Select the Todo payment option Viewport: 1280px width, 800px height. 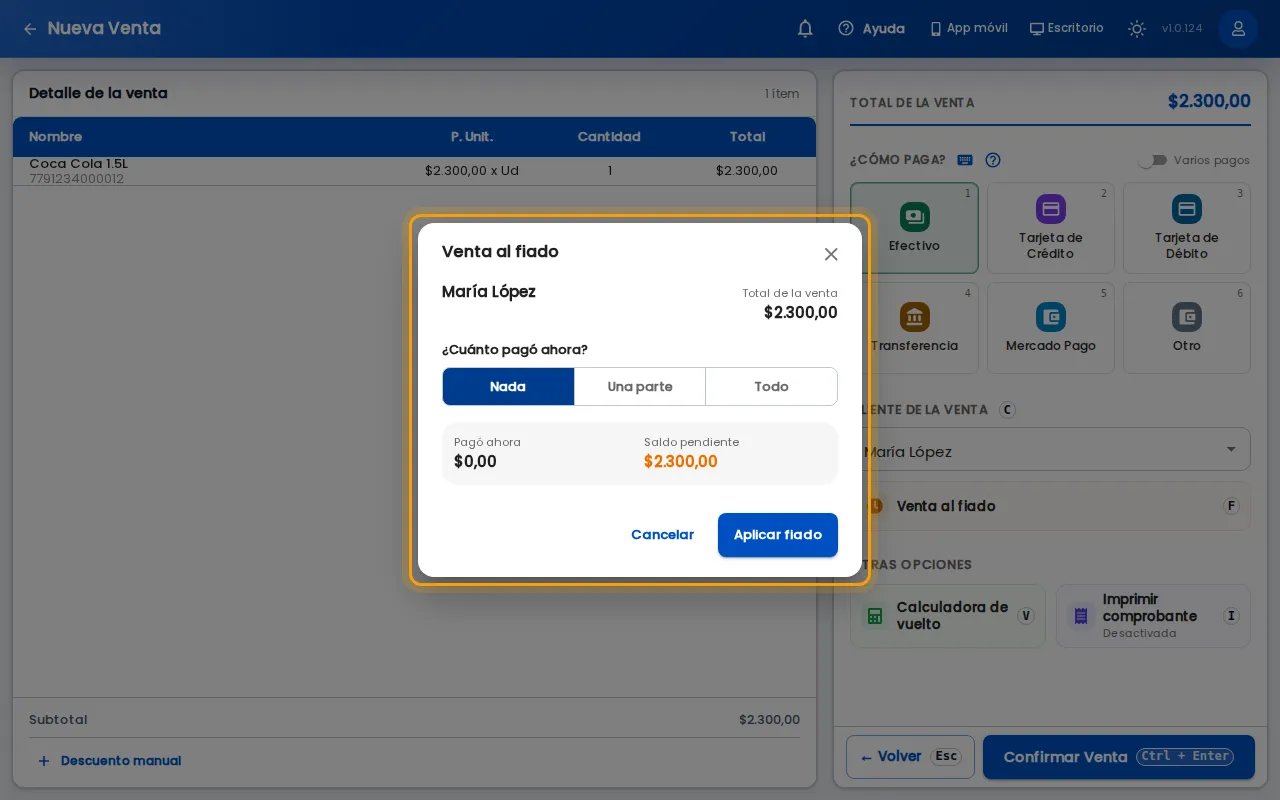[x=771, y=386]
